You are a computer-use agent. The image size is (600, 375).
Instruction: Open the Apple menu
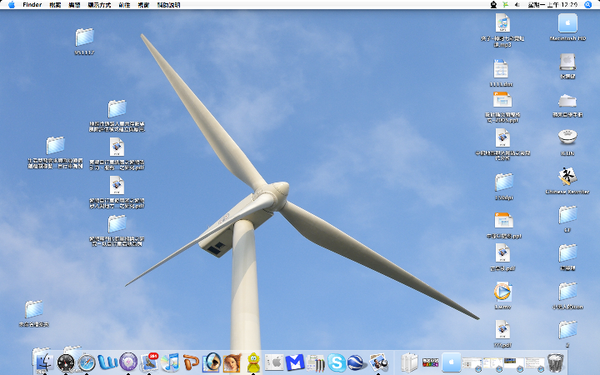click(11, 5)
